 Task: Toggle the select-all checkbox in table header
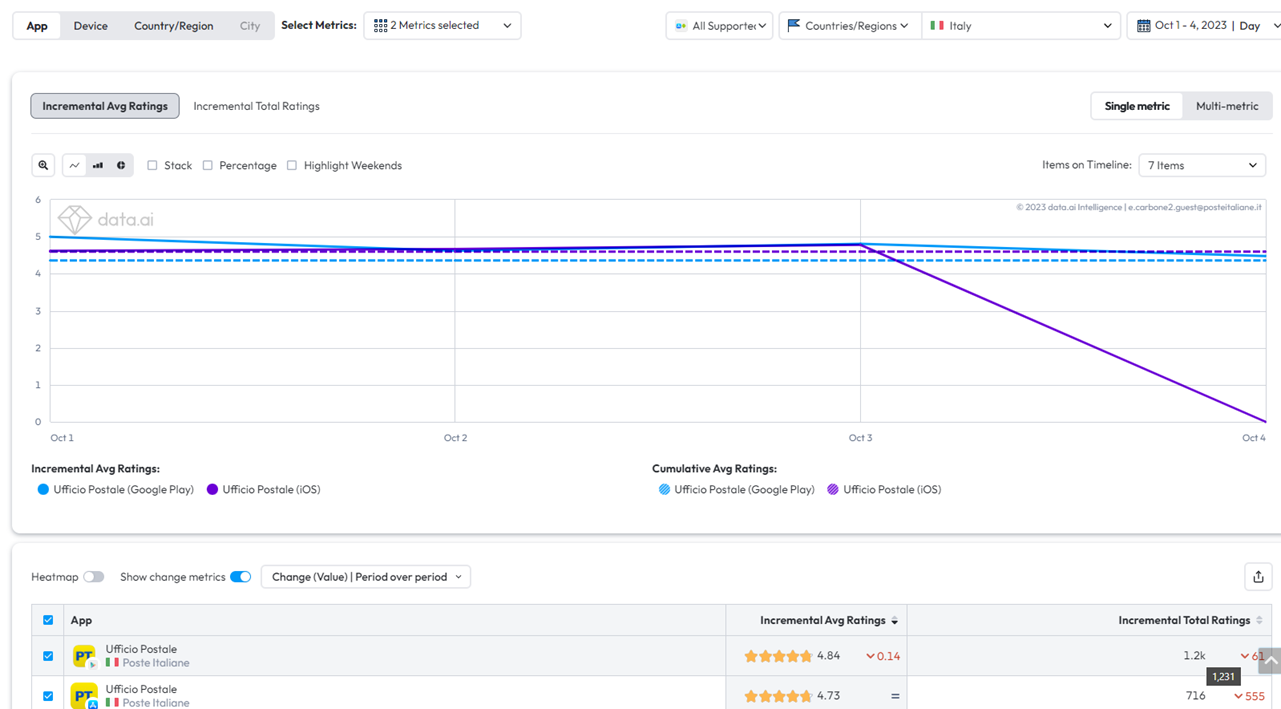pos(48,620)
